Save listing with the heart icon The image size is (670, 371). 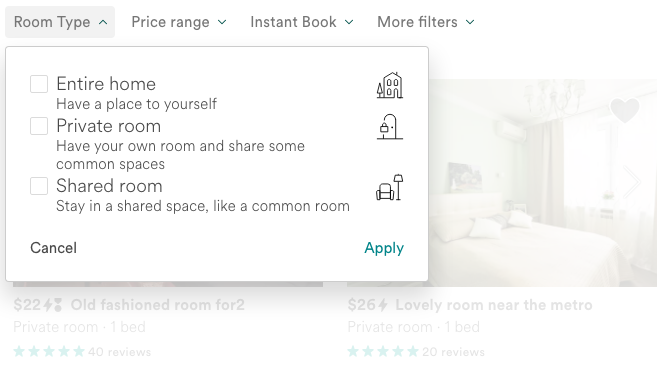point(625,110)
